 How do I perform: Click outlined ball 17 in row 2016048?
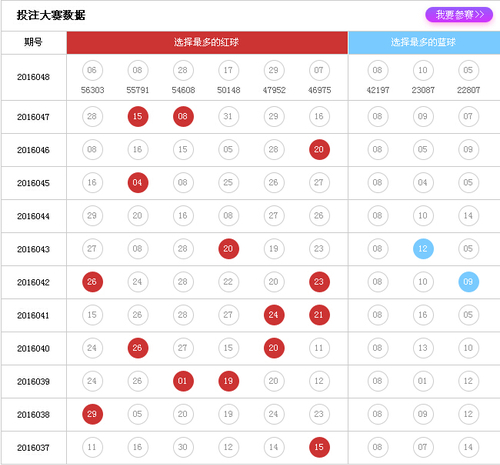pos(228,70)
